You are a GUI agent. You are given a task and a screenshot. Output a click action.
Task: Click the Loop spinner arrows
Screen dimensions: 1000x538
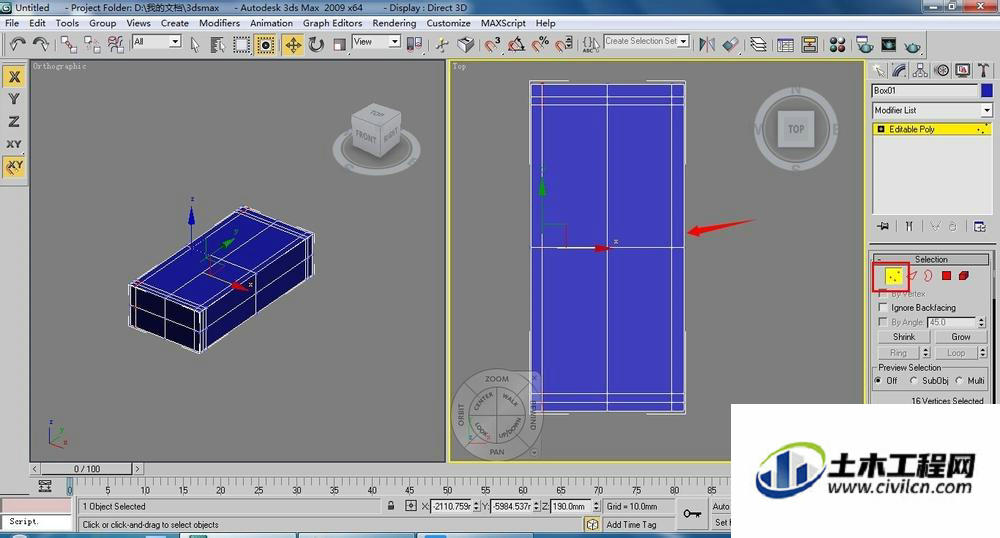coord(983,353)
